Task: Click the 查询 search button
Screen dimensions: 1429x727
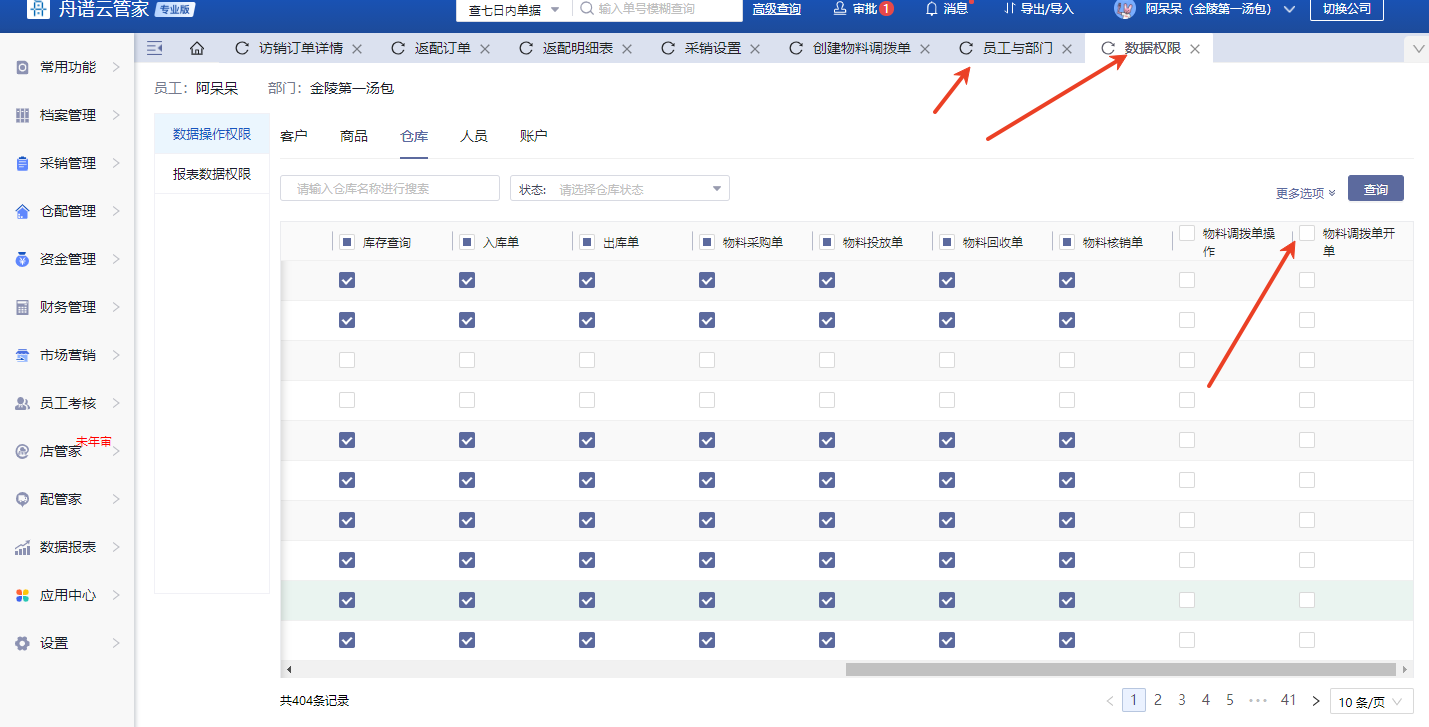Action: [1375, 189]
